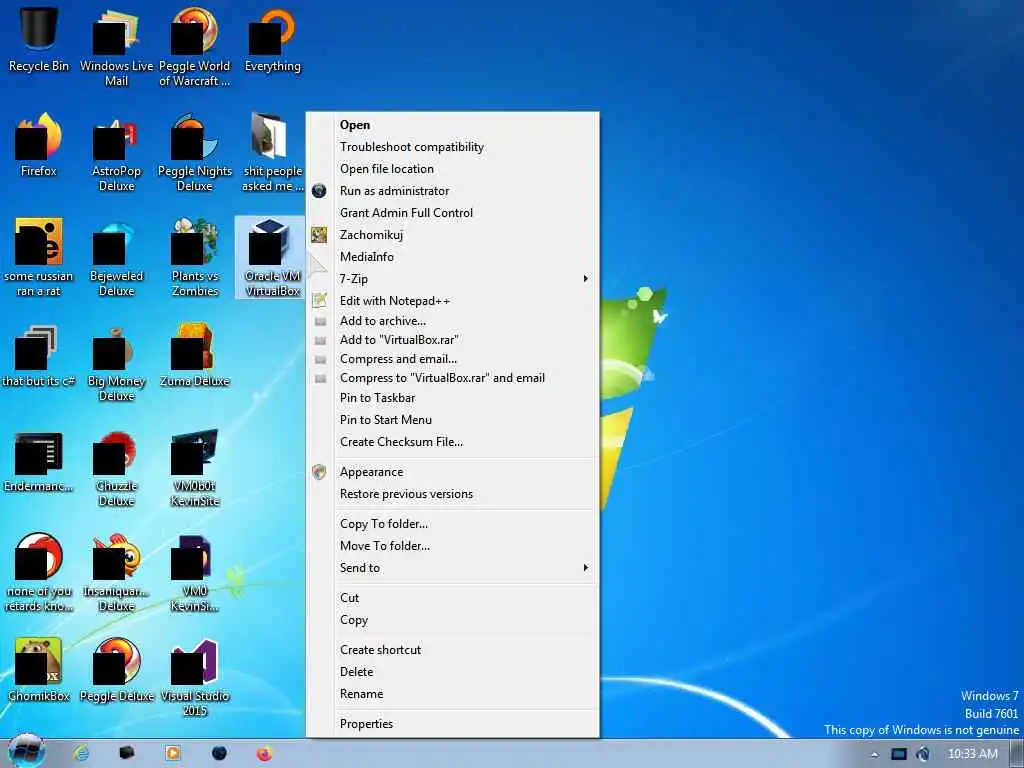1024x768 pixels.
Task: Choose Edit with Notepad++
Action: tap(453, 301)
